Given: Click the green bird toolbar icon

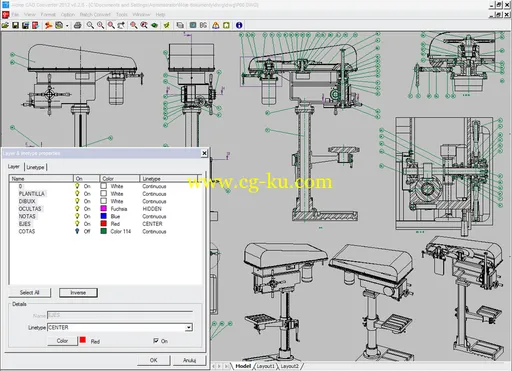Looking at the screenshot, I should (x=167, y=25).
